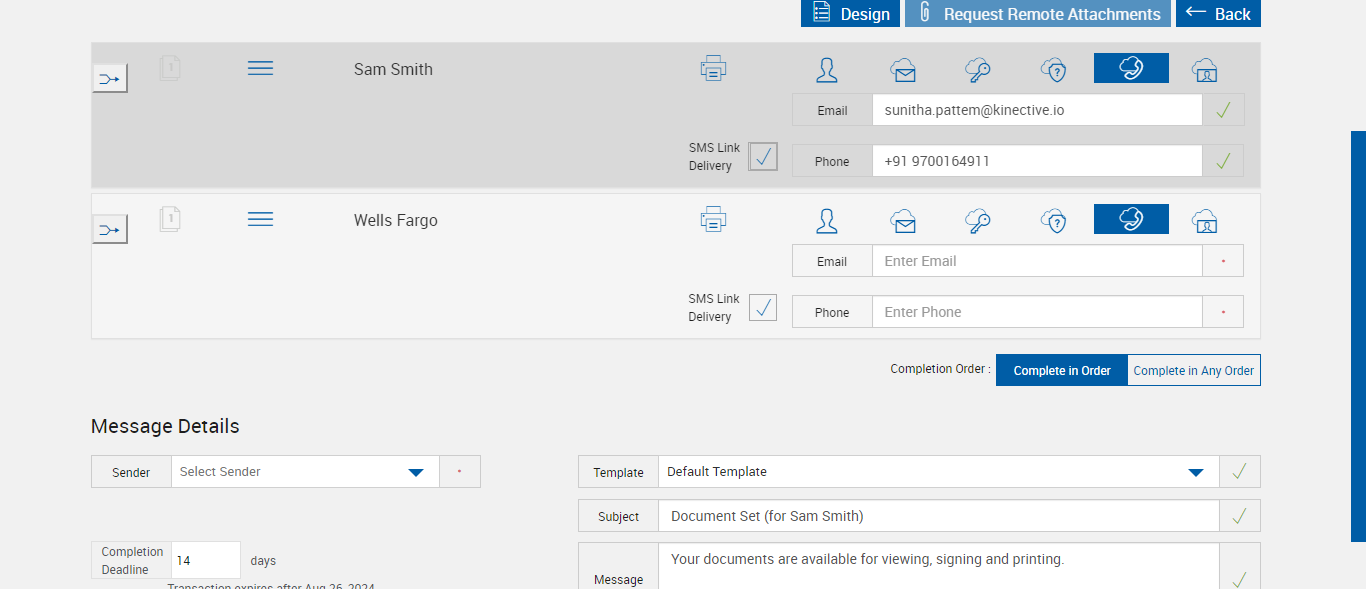Choose cloud email authentication for Sam Smith

coord(903,69)
